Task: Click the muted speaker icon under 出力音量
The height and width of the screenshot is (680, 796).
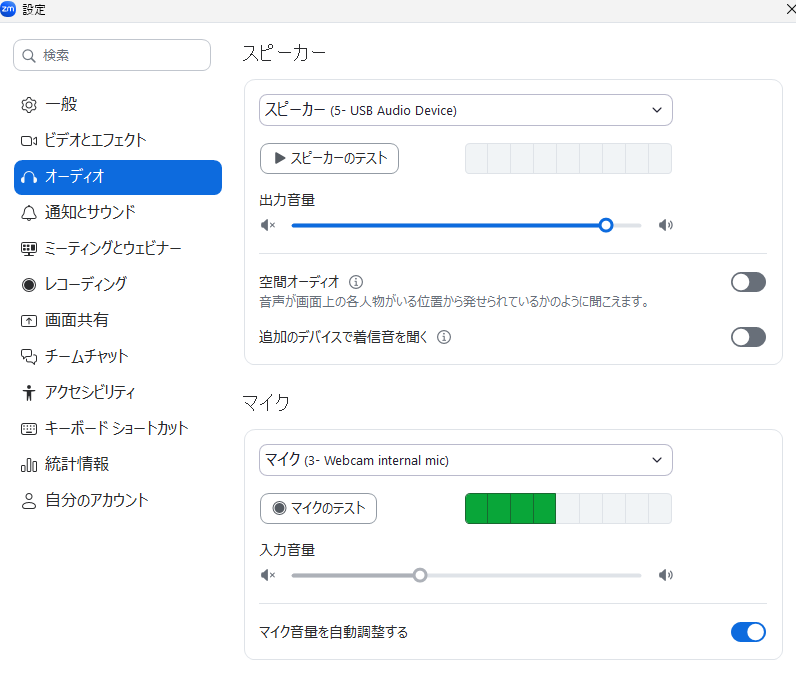Action: coord(268,225)
